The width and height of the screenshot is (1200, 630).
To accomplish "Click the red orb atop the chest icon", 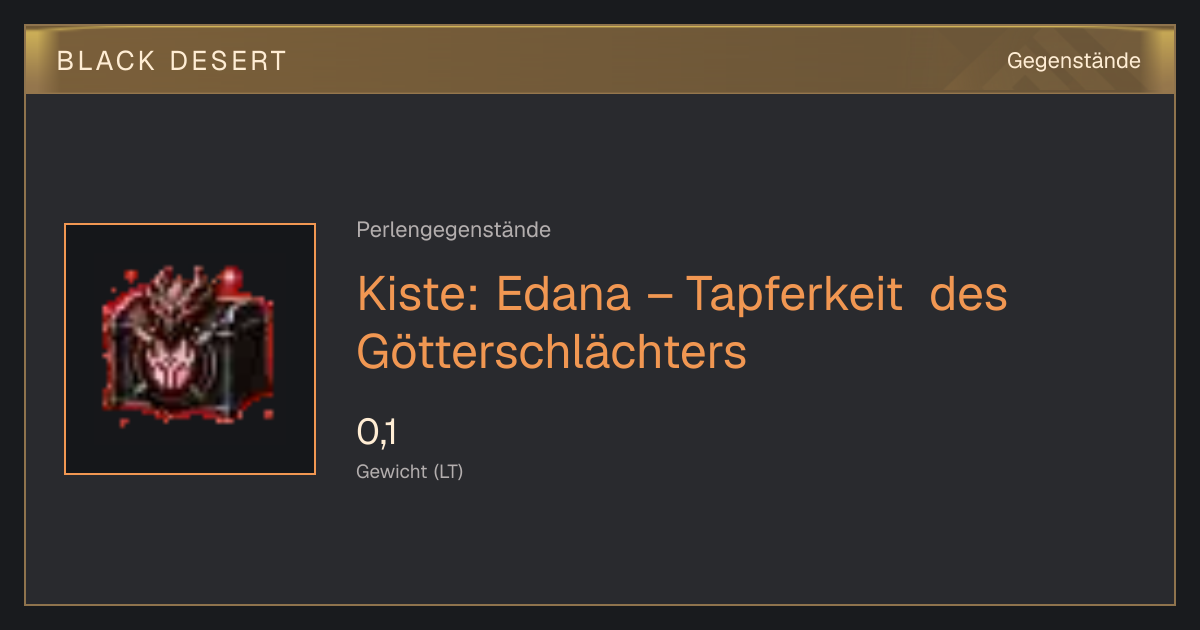I will [232, 278].
